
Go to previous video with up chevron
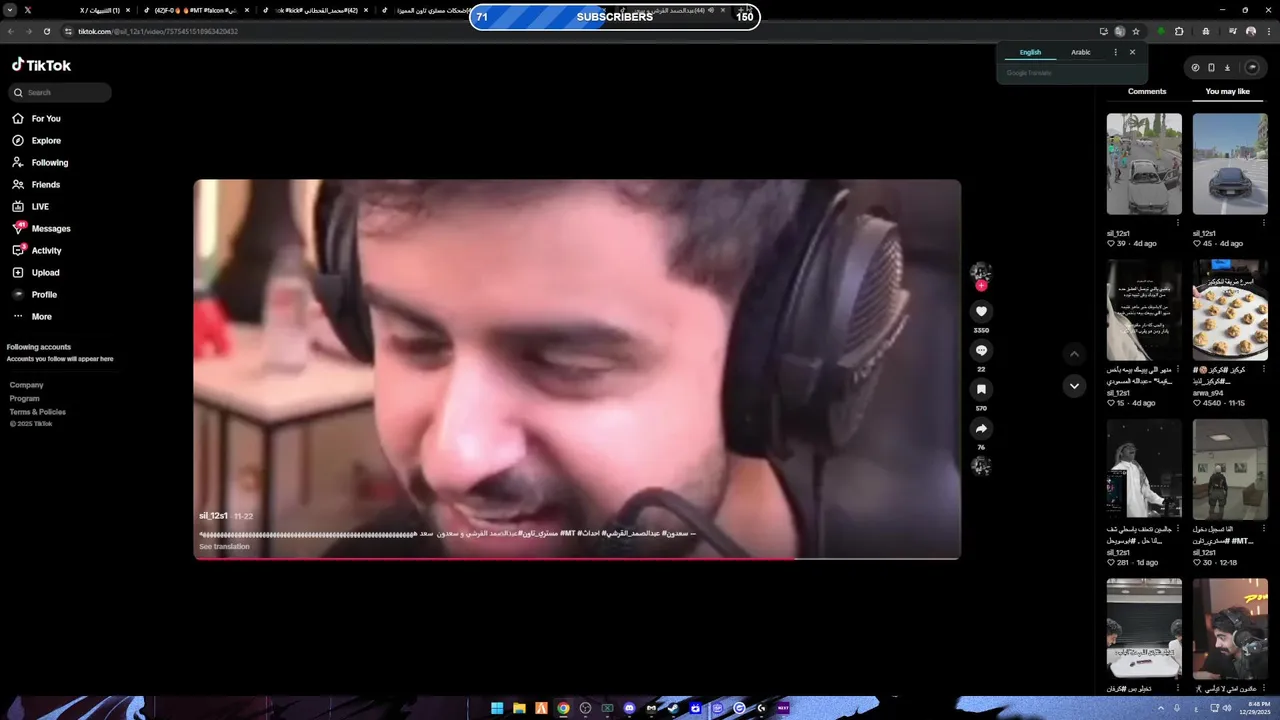[x=1074, y=353]
